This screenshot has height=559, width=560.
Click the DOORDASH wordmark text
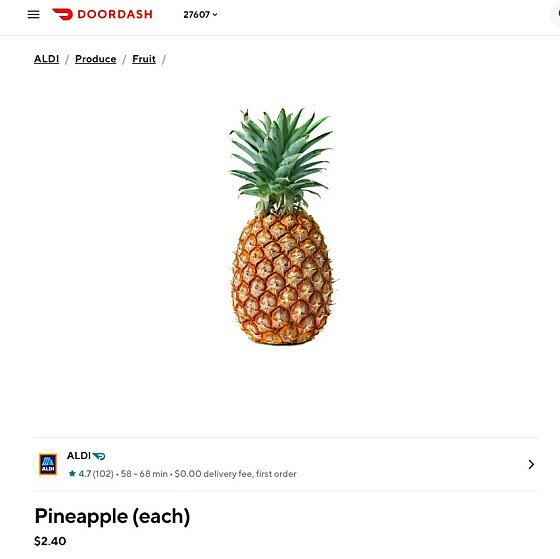[115, 14]
